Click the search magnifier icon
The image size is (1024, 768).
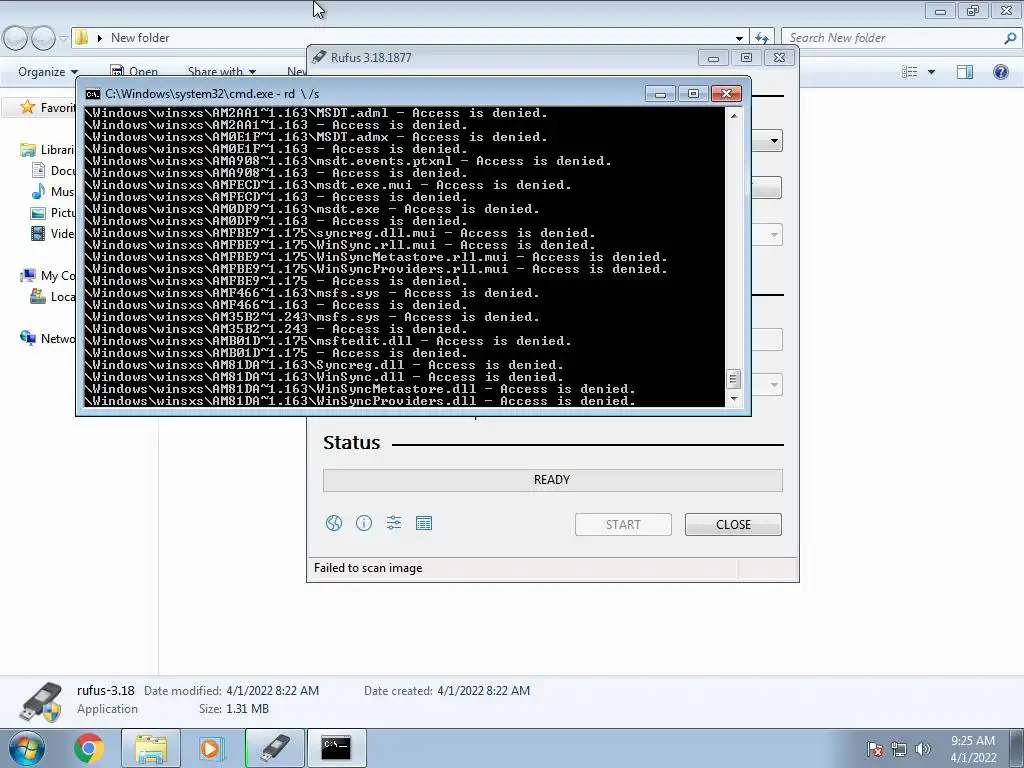1010,38
